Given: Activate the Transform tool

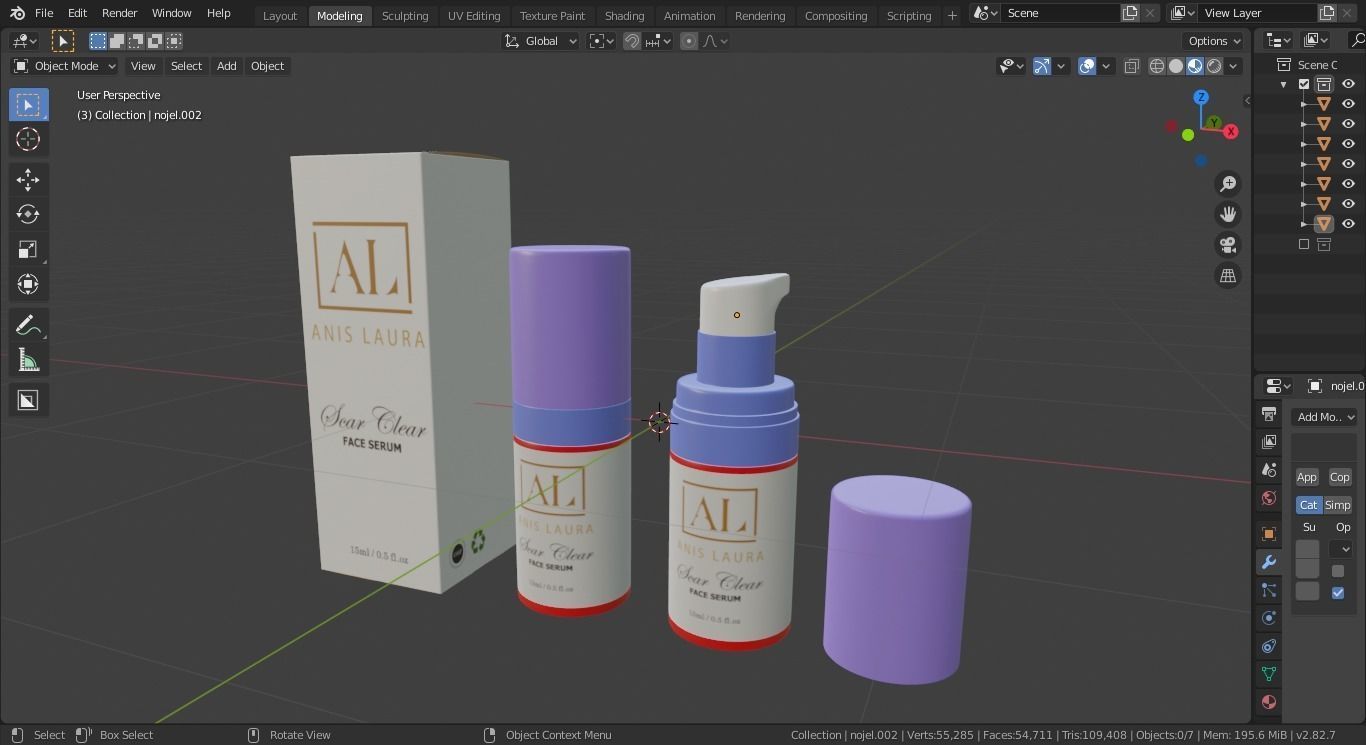Looking at the screenshot, I should (x=28, y=284).
